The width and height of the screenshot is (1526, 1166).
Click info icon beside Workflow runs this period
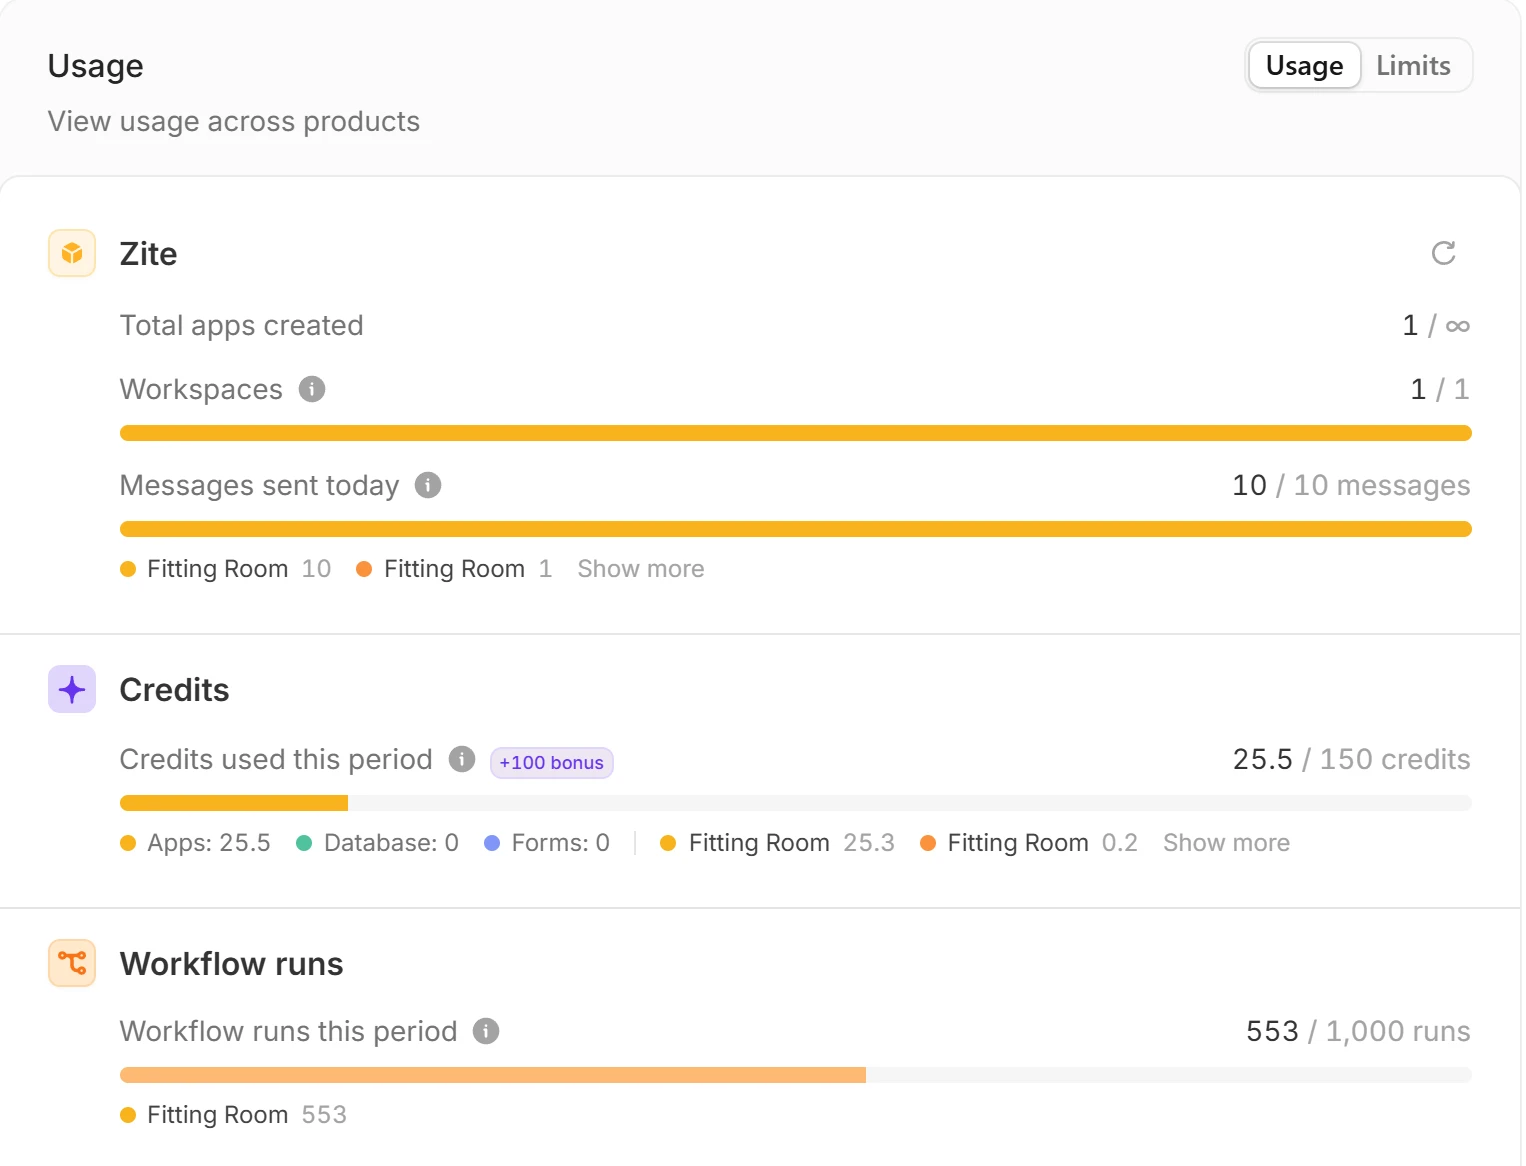pos(486,1031)
